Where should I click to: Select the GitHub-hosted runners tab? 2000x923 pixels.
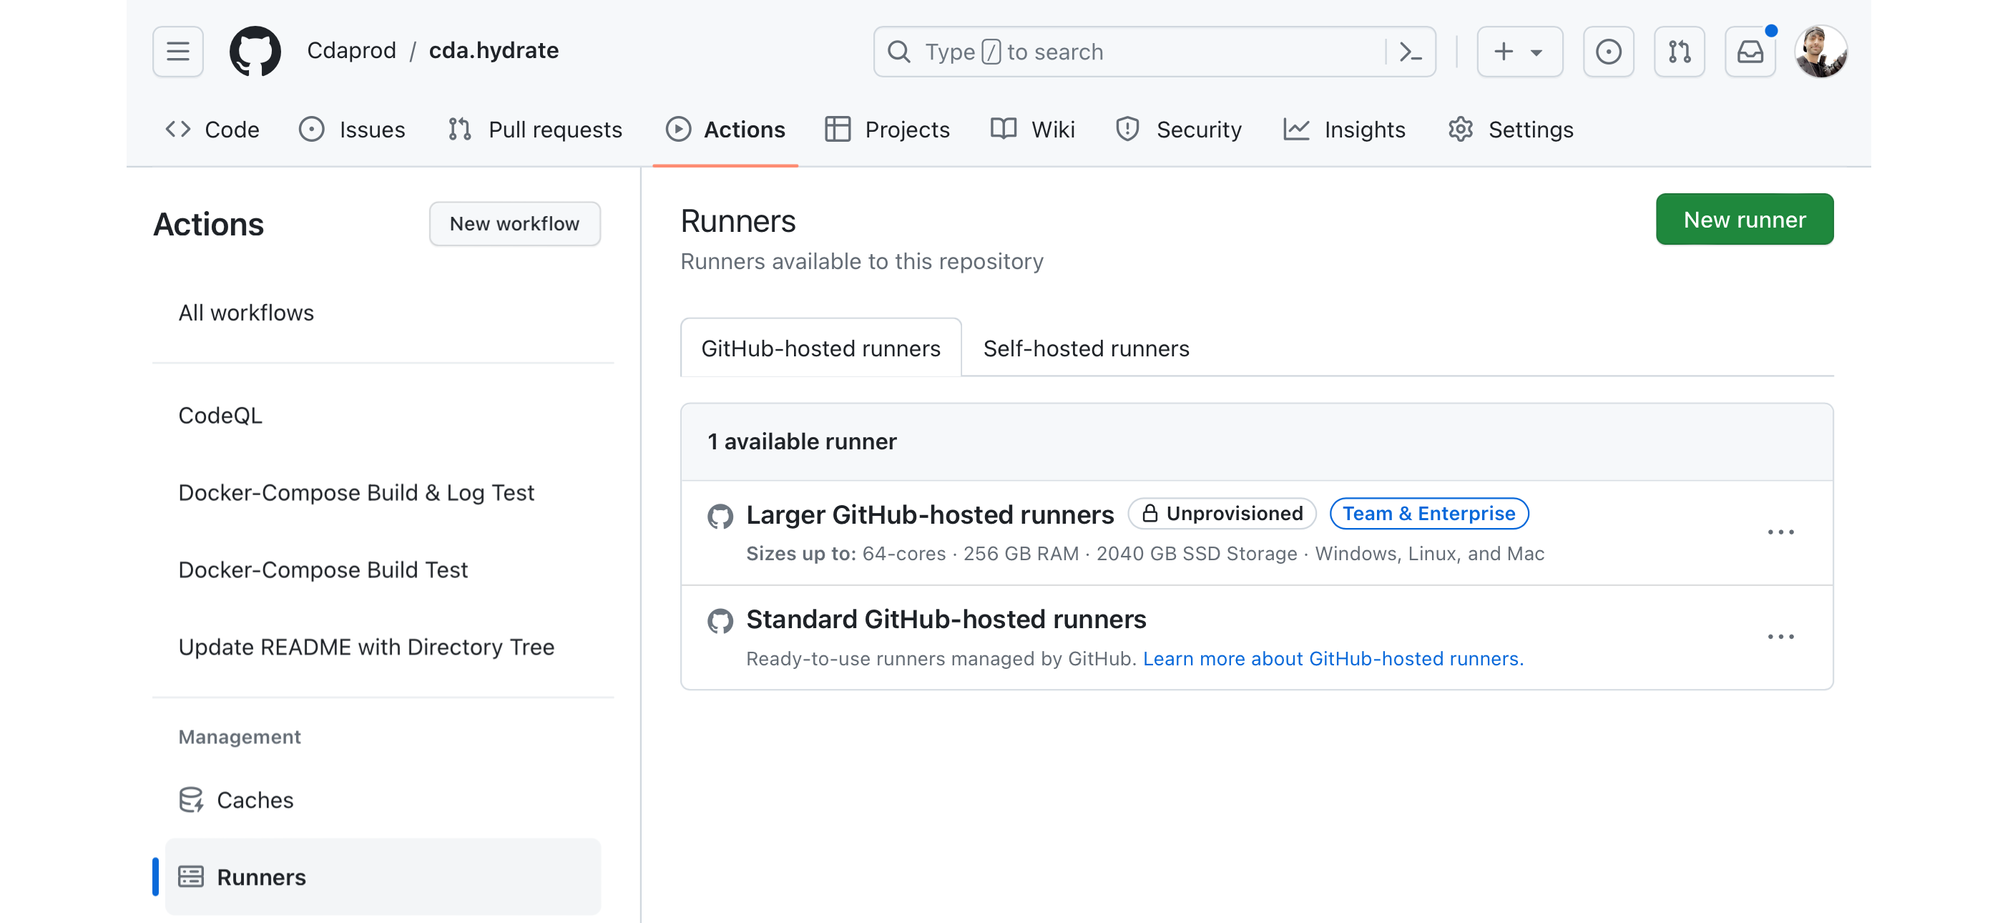[x=820, y=348]
